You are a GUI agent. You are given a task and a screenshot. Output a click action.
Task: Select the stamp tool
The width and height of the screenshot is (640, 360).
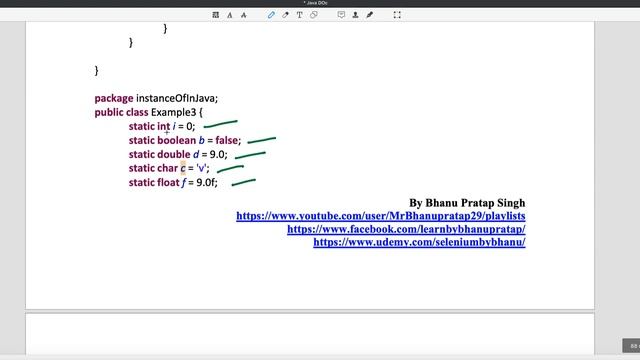356,15
